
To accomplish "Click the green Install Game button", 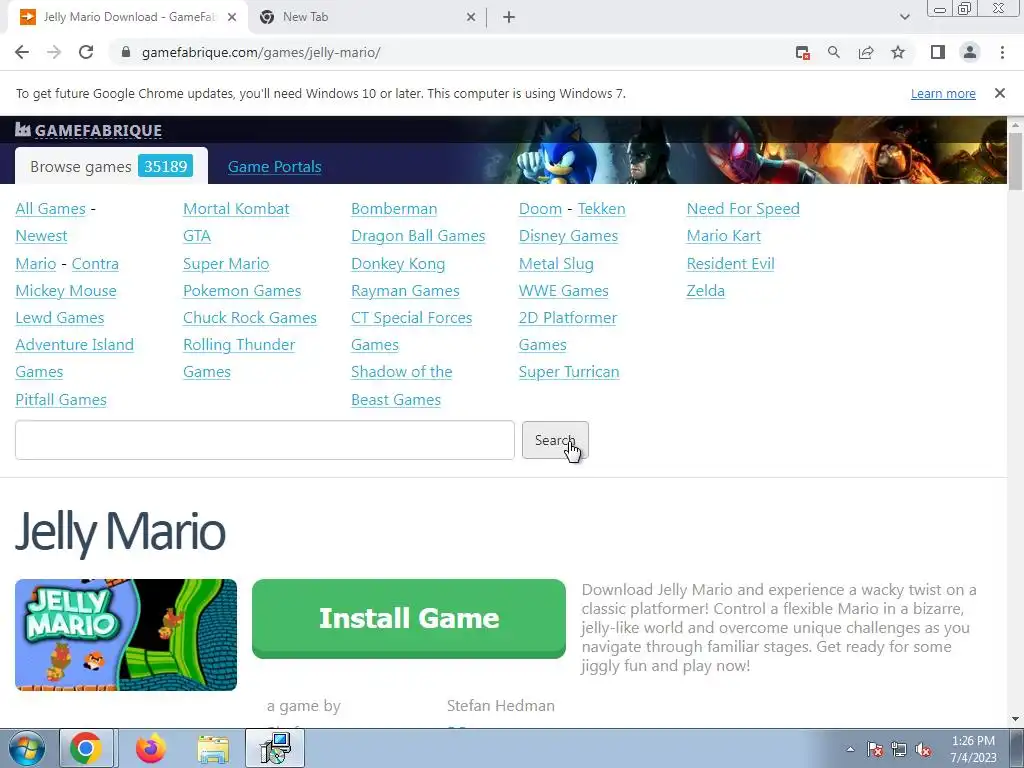I will pos(409,618).
